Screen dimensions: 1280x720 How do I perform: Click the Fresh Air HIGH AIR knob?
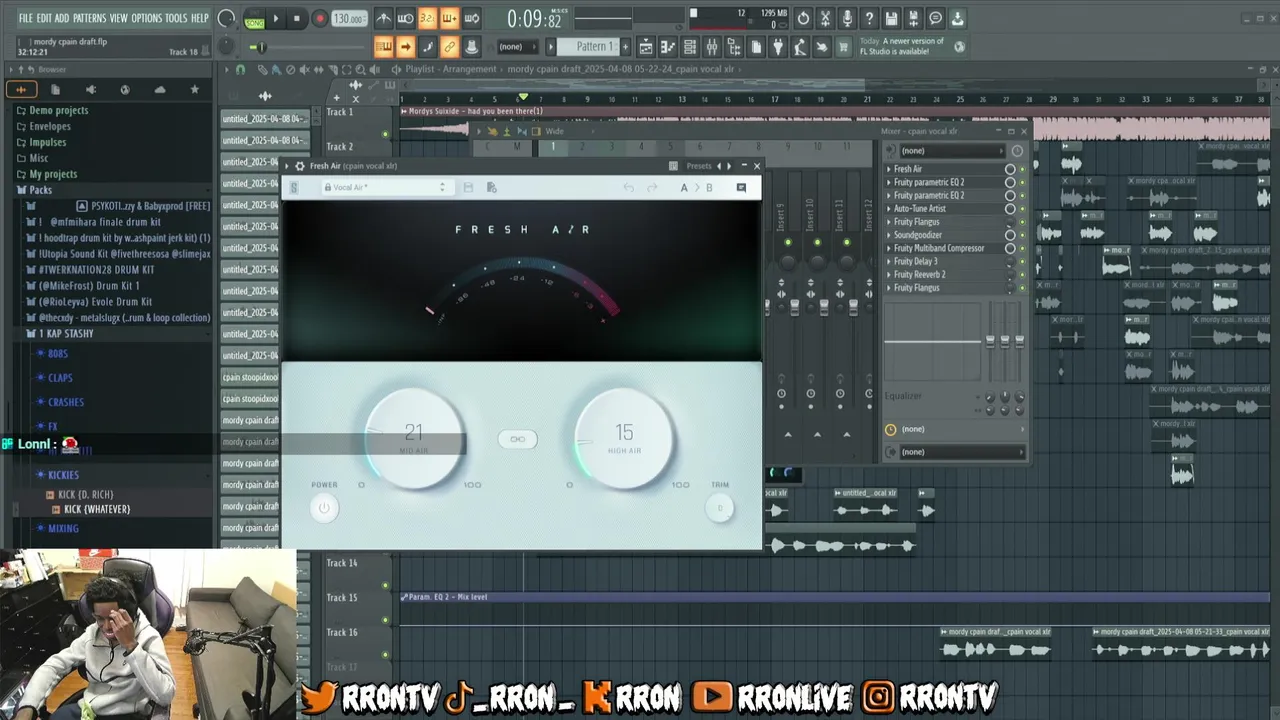coord(624,438)
